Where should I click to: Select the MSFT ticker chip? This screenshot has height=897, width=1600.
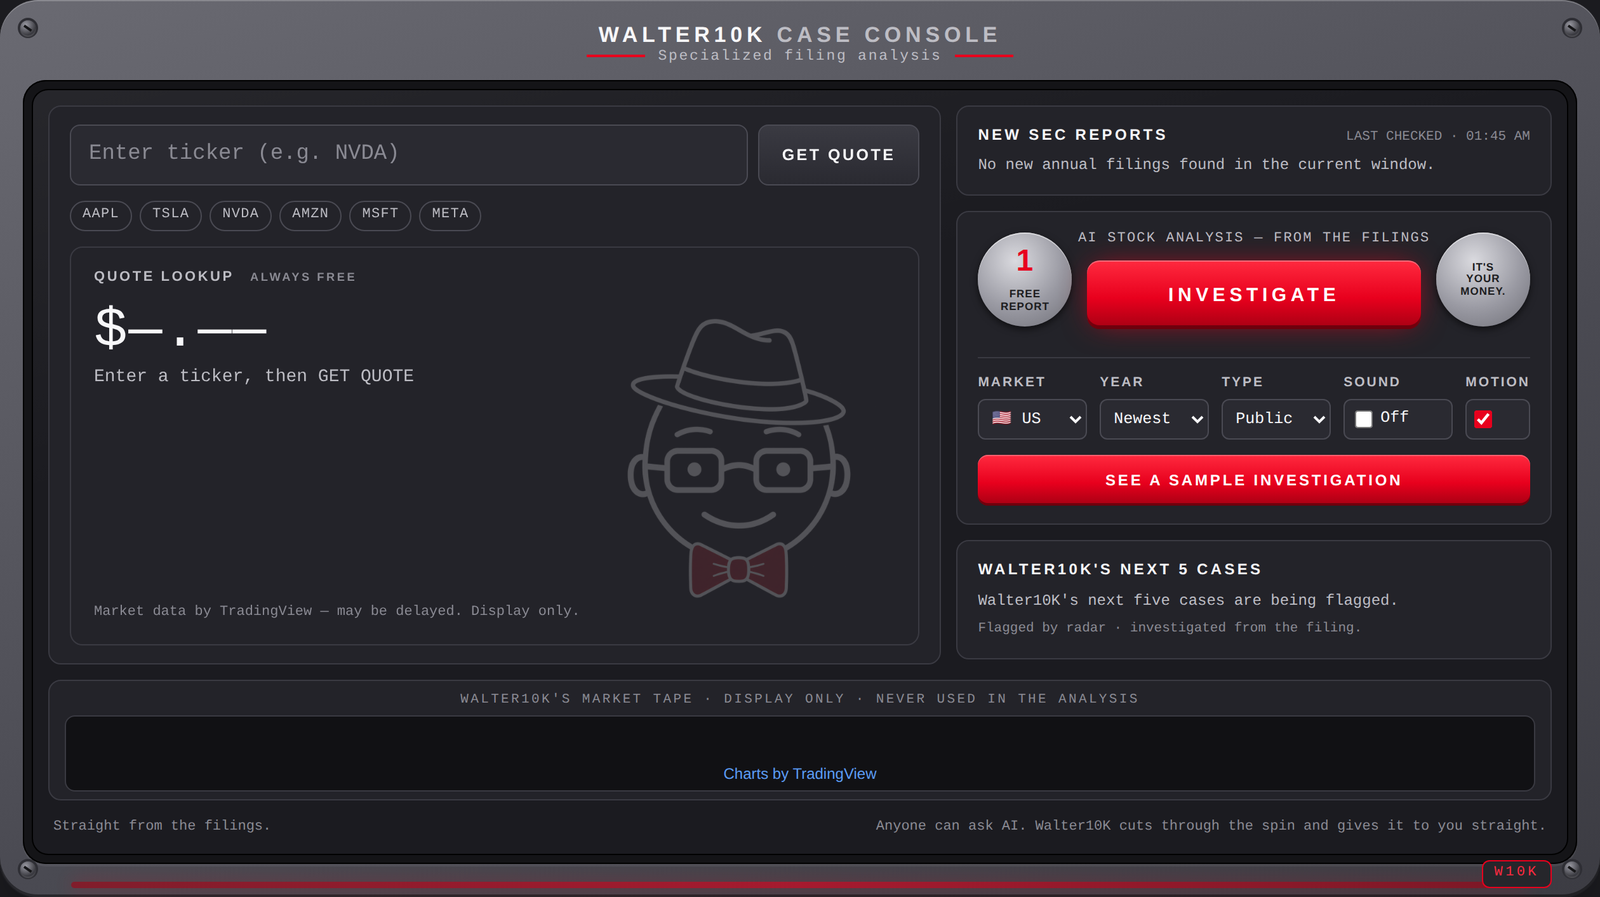tap(380, 214)
